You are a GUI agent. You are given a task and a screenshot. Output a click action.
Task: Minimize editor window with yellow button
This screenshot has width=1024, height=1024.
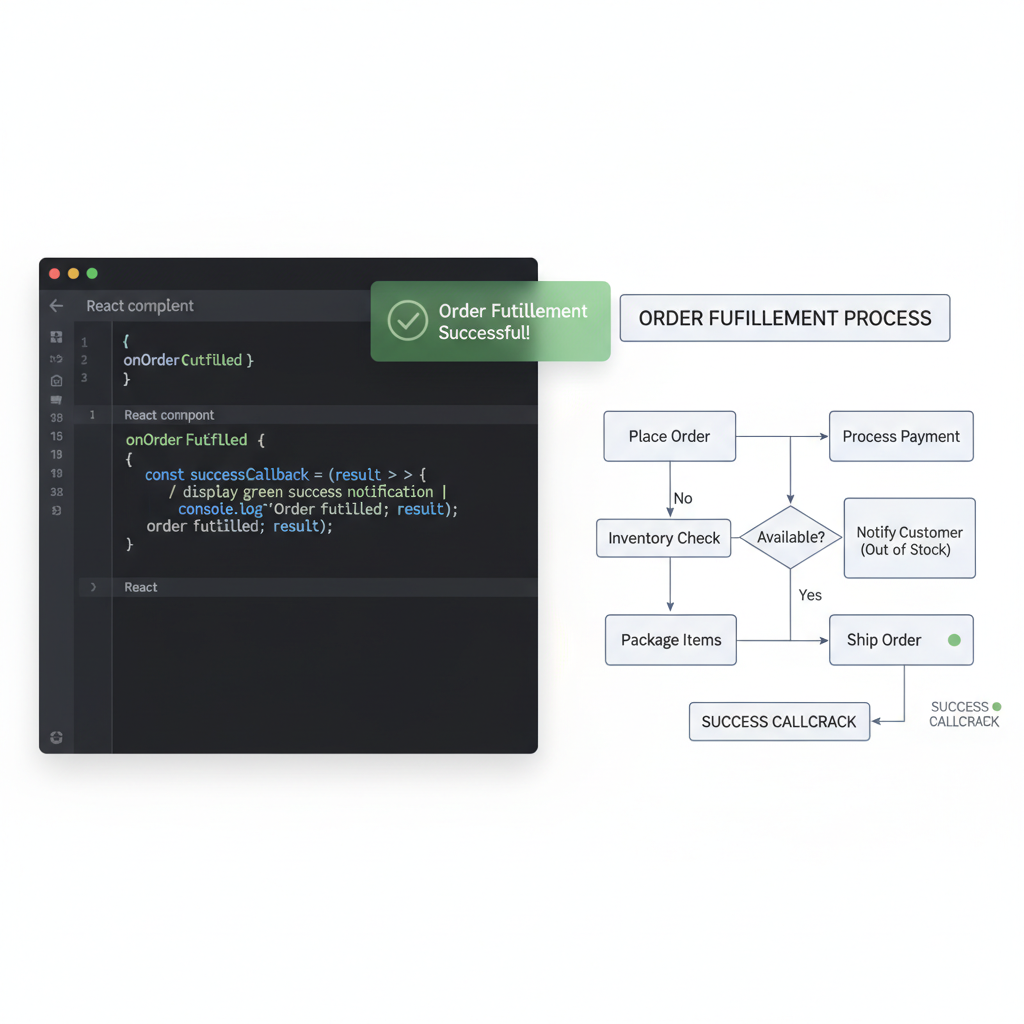(74, 274)
